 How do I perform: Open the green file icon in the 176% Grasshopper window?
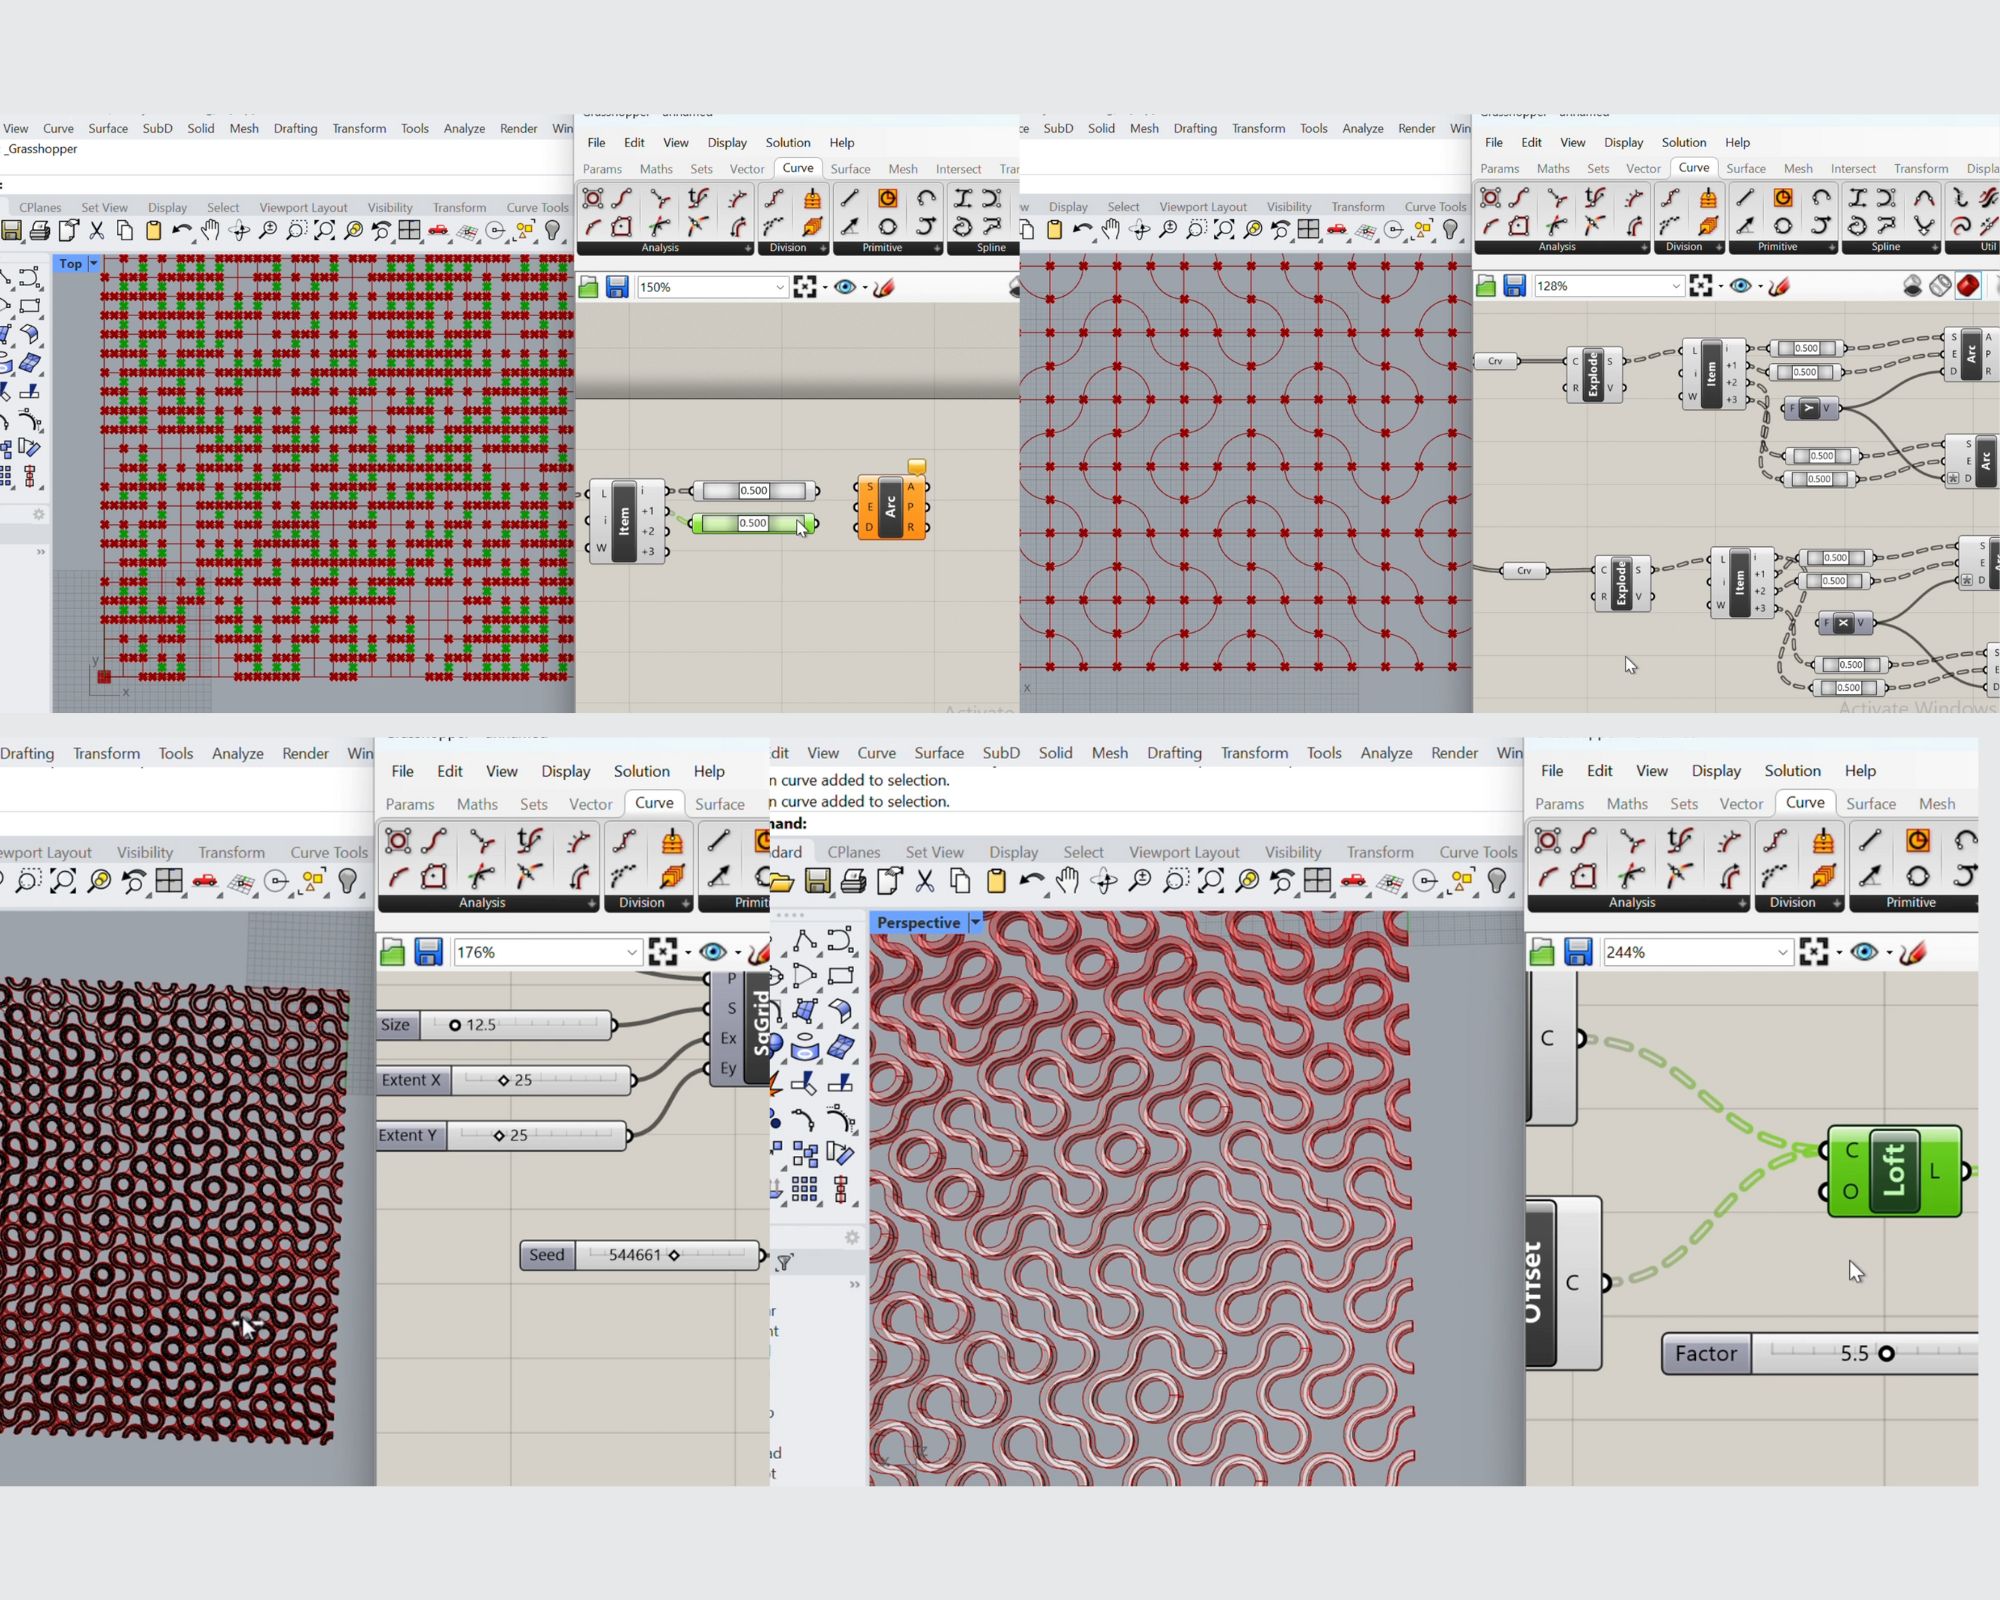tap(393, 952)
